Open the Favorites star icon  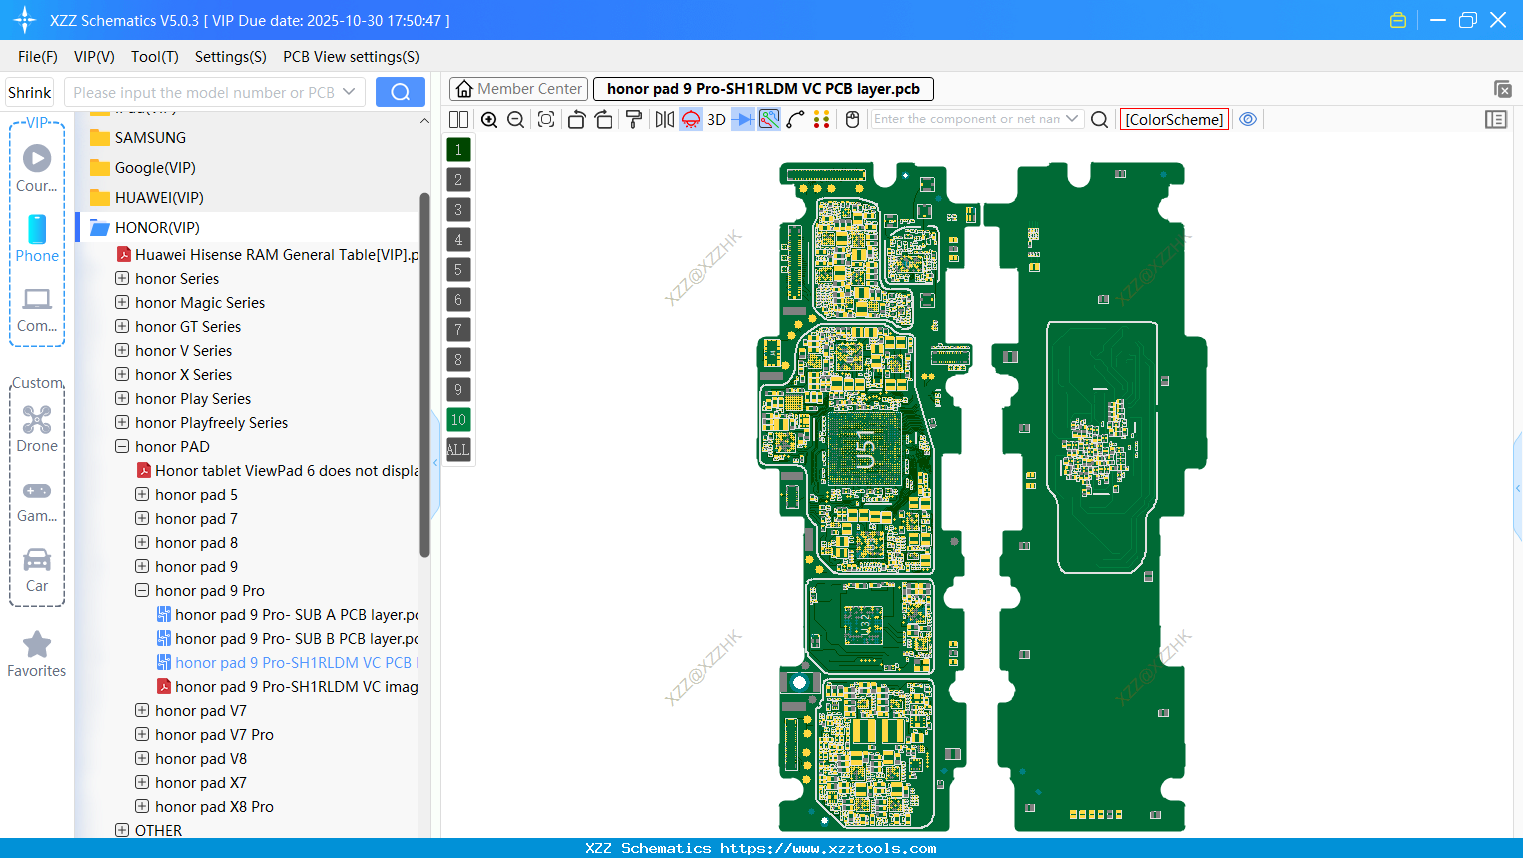point(37,655)
